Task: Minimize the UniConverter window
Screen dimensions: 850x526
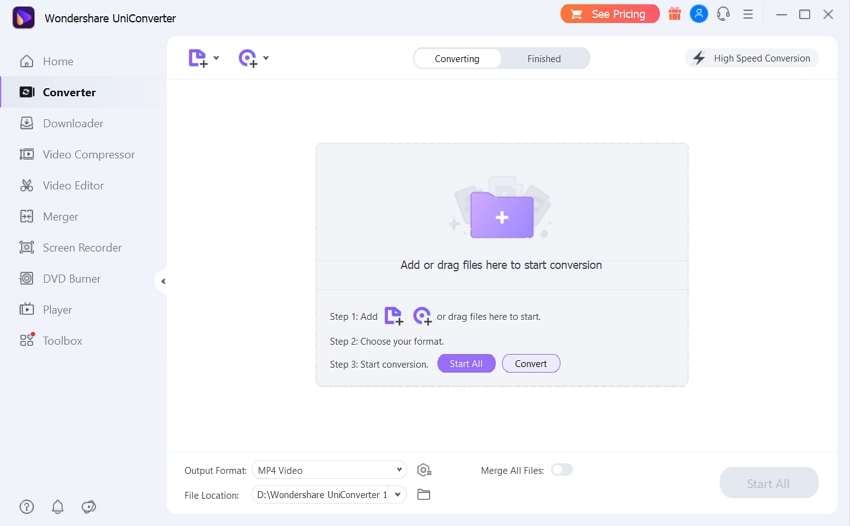Action: (x=781, y=15)
